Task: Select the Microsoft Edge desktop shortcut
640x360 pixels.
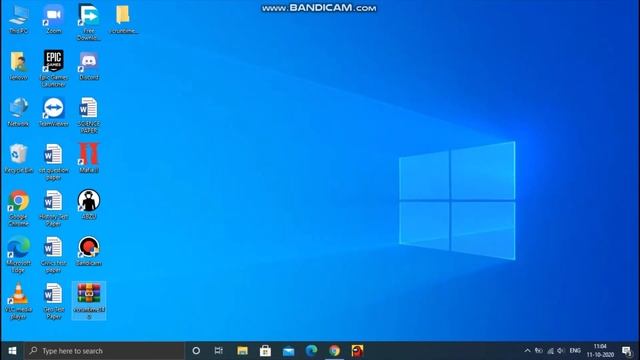Action: [18, 255]
